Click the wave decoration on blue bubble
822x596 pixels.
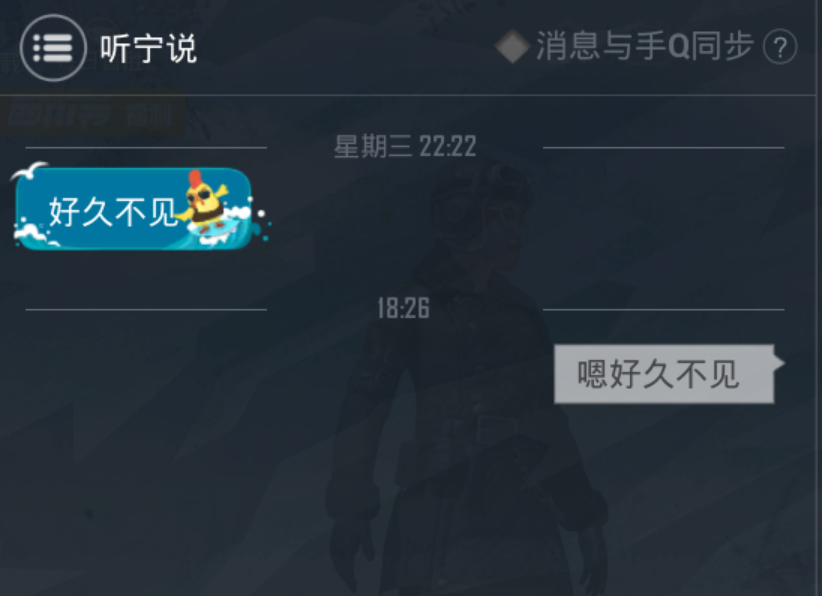36,235
